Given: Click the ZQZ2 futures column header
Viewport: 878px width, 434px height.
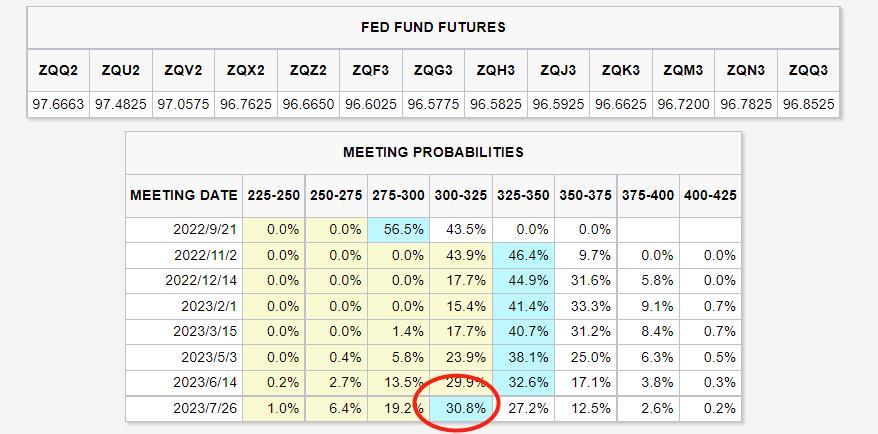Looking at the screenshot, I should (308, 70).
